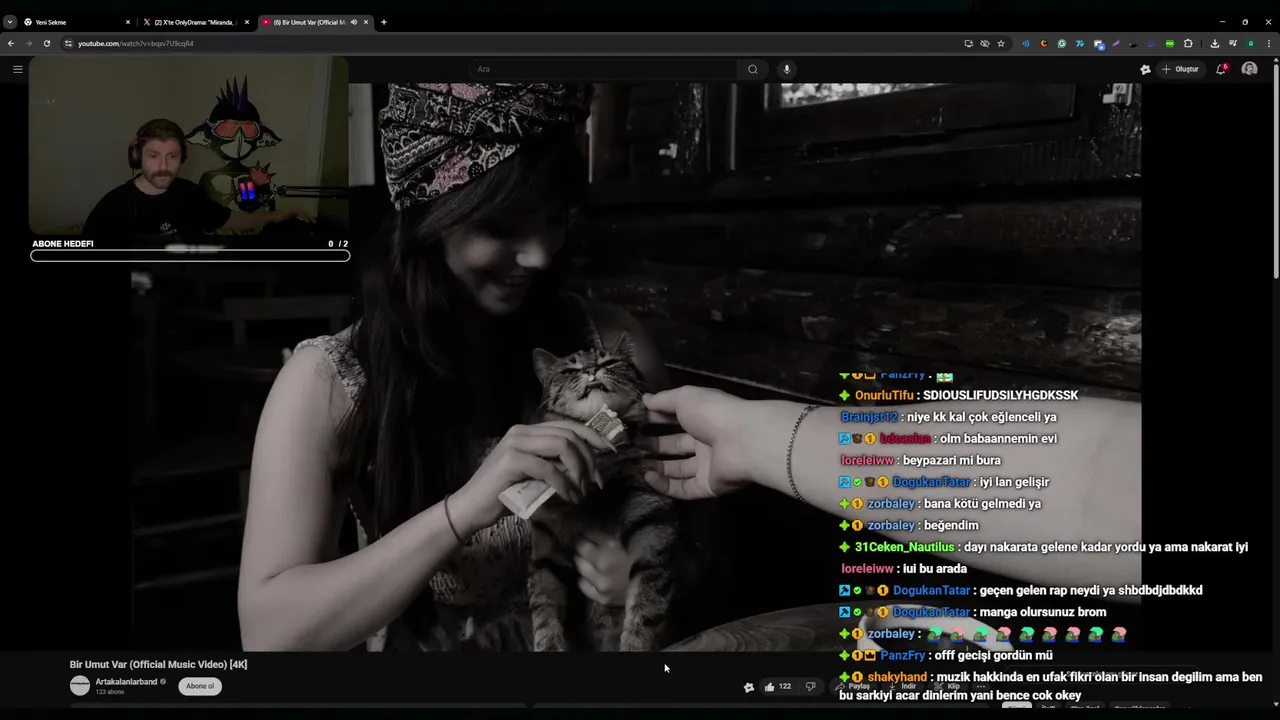This screenshot has width=1280, height=720.
Task: Click the green NOX extension icon
Action: [x=1170, y=43]
